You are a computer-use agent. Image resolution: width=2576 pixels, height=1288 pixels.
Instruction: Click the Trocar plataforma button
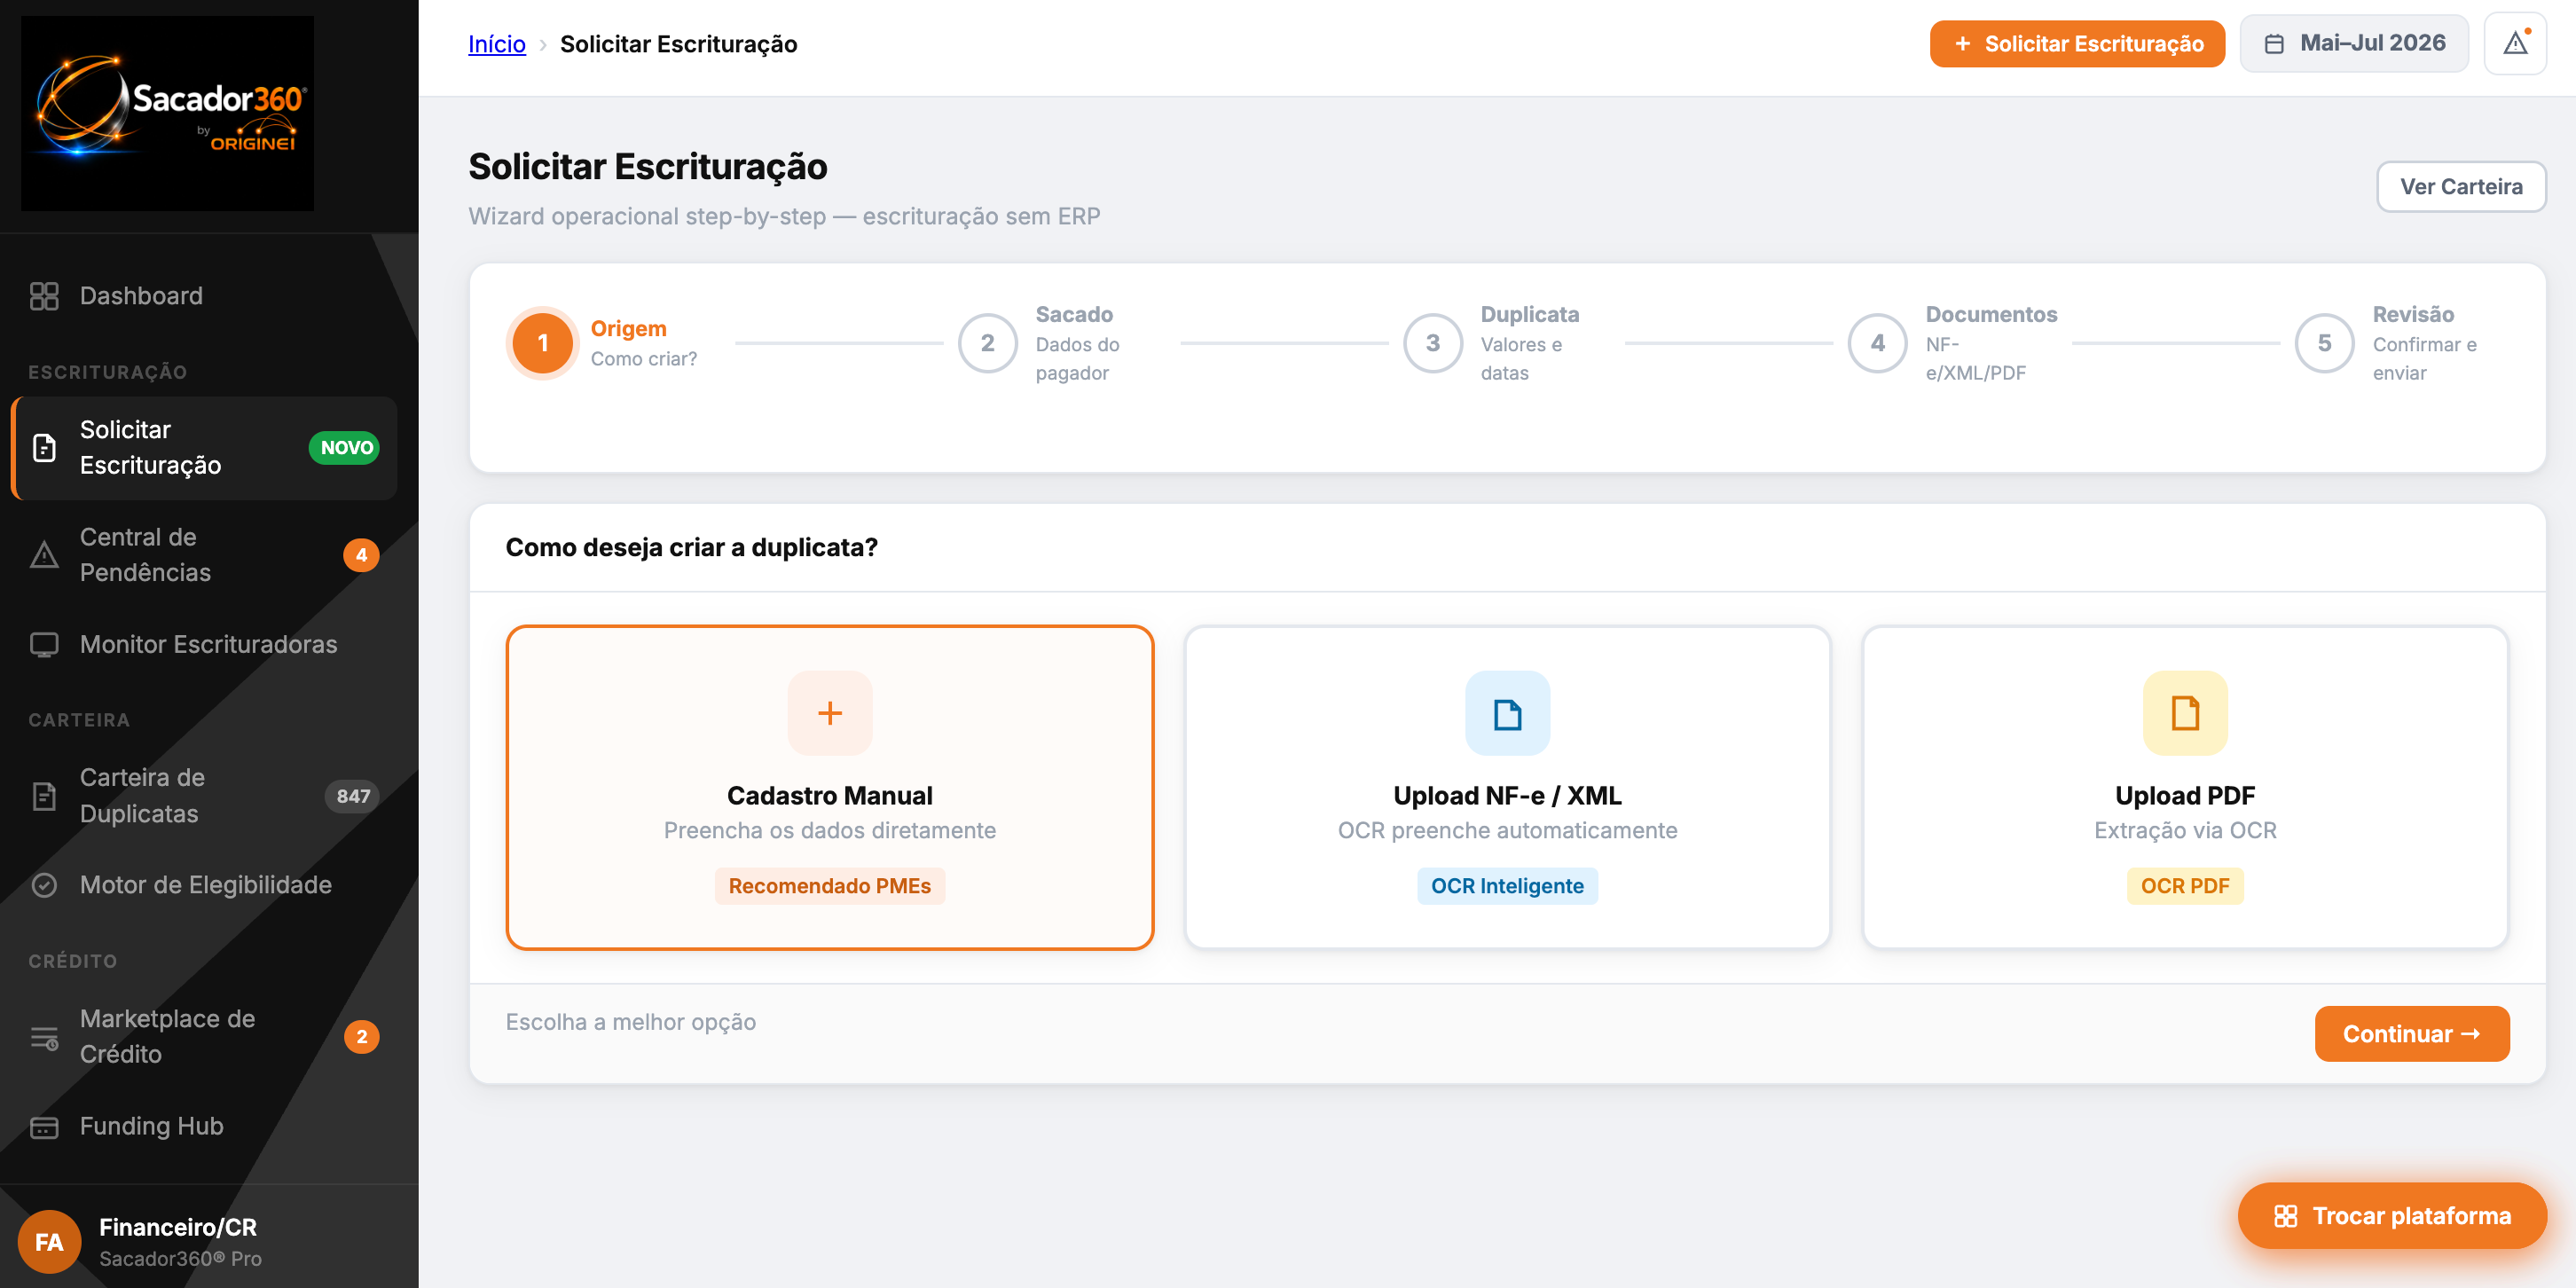pyautogui.click(x=2392, y=1216)
